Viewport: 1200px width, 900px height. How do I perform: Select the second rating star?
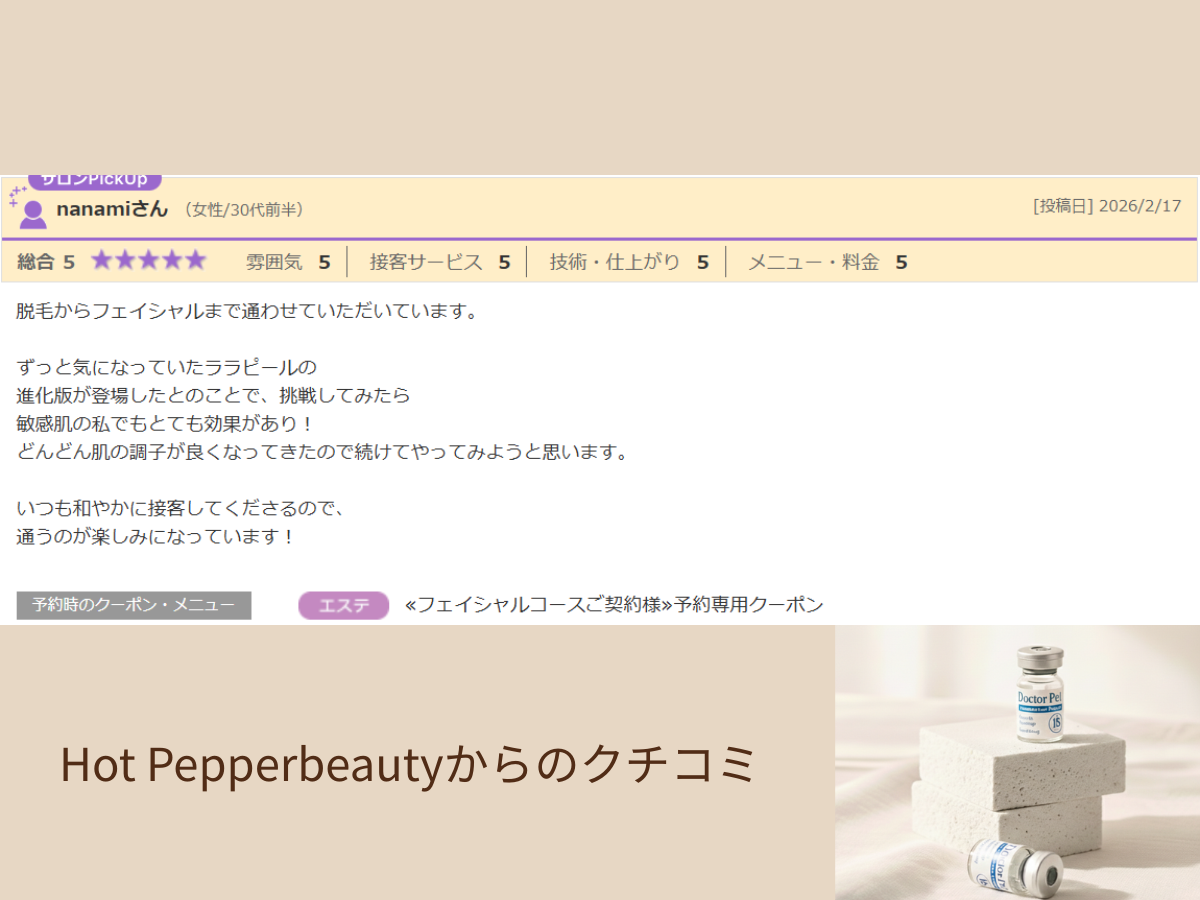pyautogui.click(x=124, y=260)
